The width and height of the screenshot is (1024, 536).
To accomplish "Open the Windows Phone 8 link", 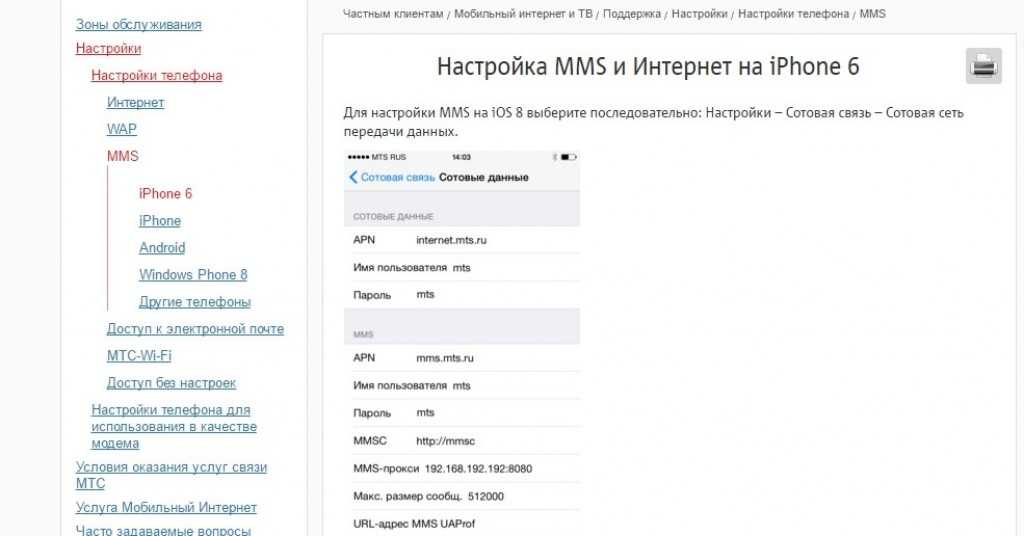I will pos(193,275).
